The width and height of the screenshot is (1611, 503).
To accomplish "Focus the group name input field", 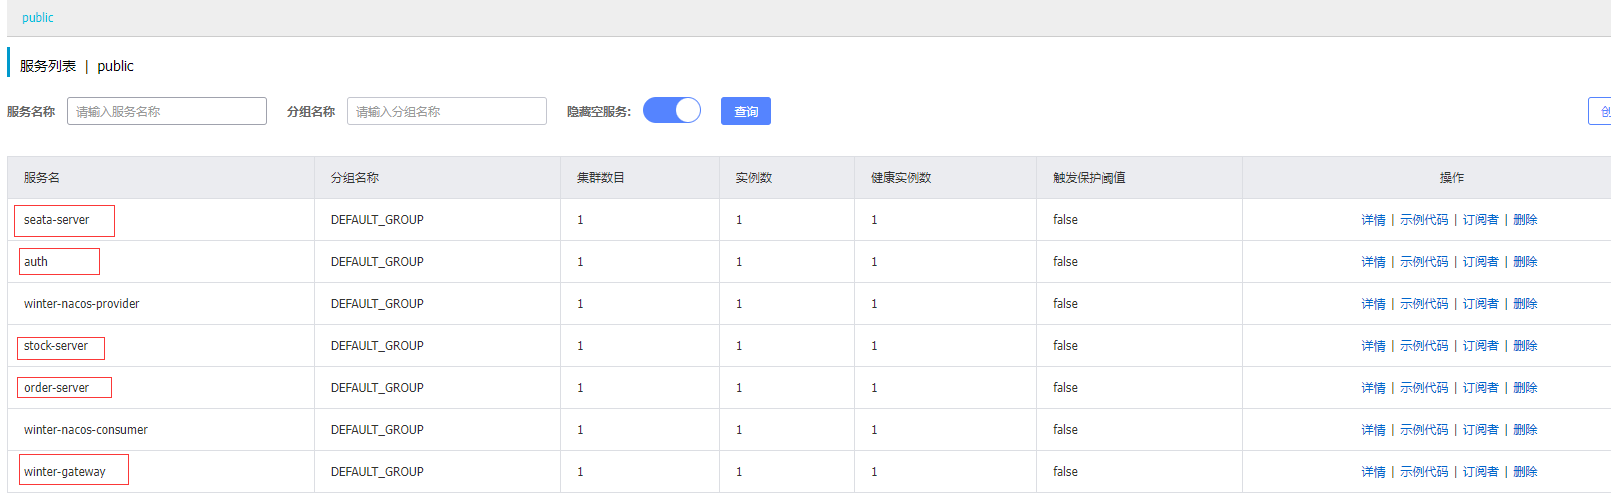I will tap(447, 111).
